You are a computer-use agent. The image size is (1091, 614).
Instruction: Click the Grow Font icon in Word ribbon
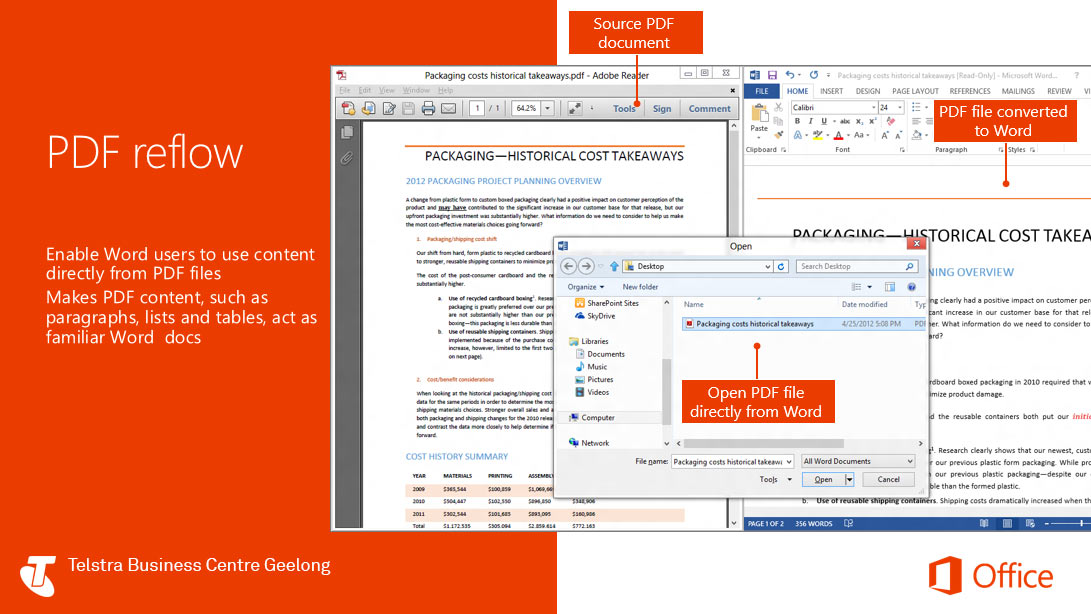click(885, 135)
